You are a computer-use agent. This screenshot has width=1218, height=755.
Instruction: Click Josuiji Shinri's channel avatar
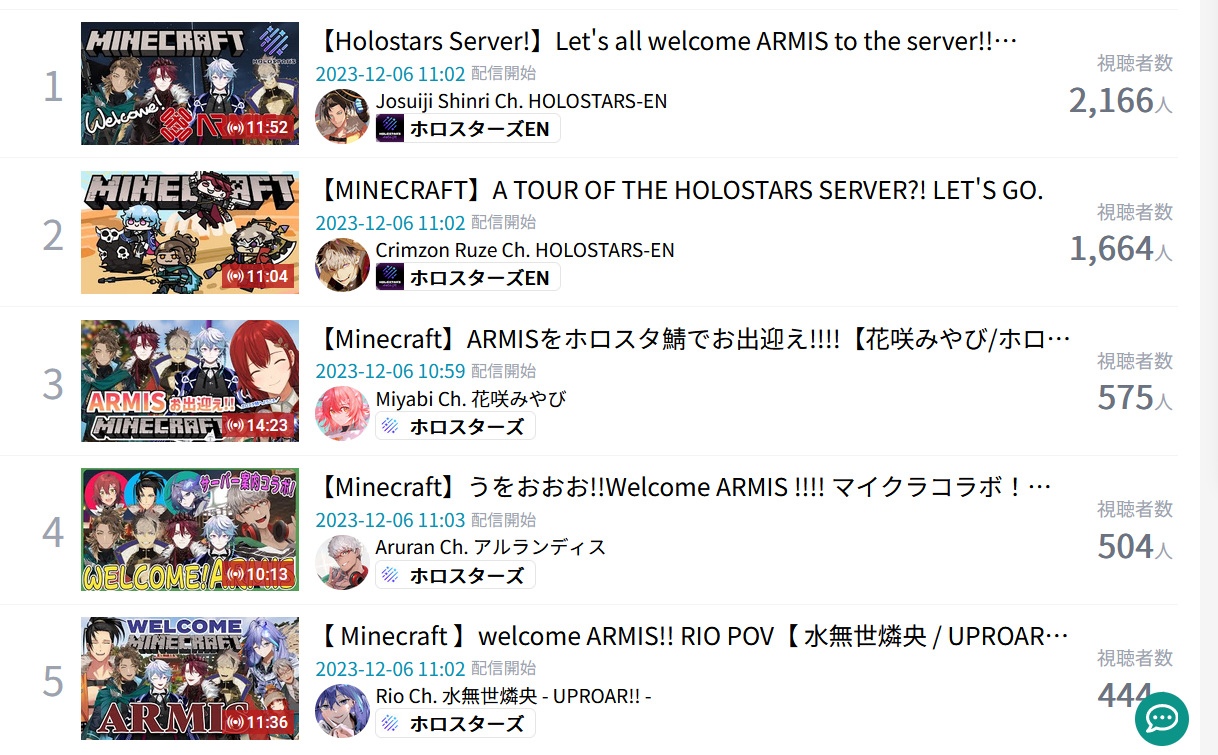click(x=342, y=116)
